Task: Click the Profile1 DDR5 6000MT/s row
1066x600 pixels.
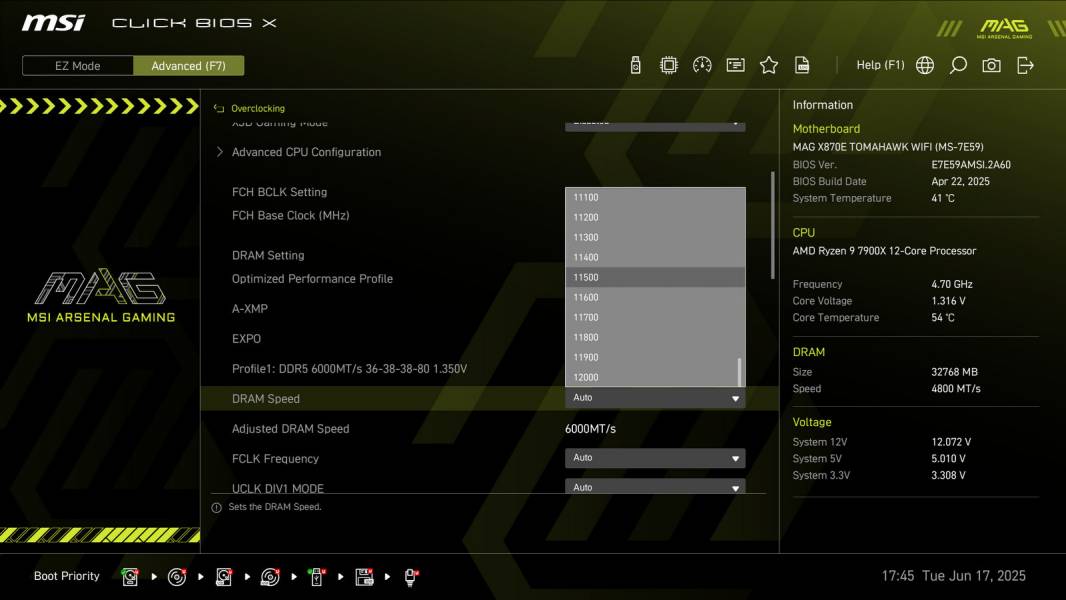Action: point(349,369)
